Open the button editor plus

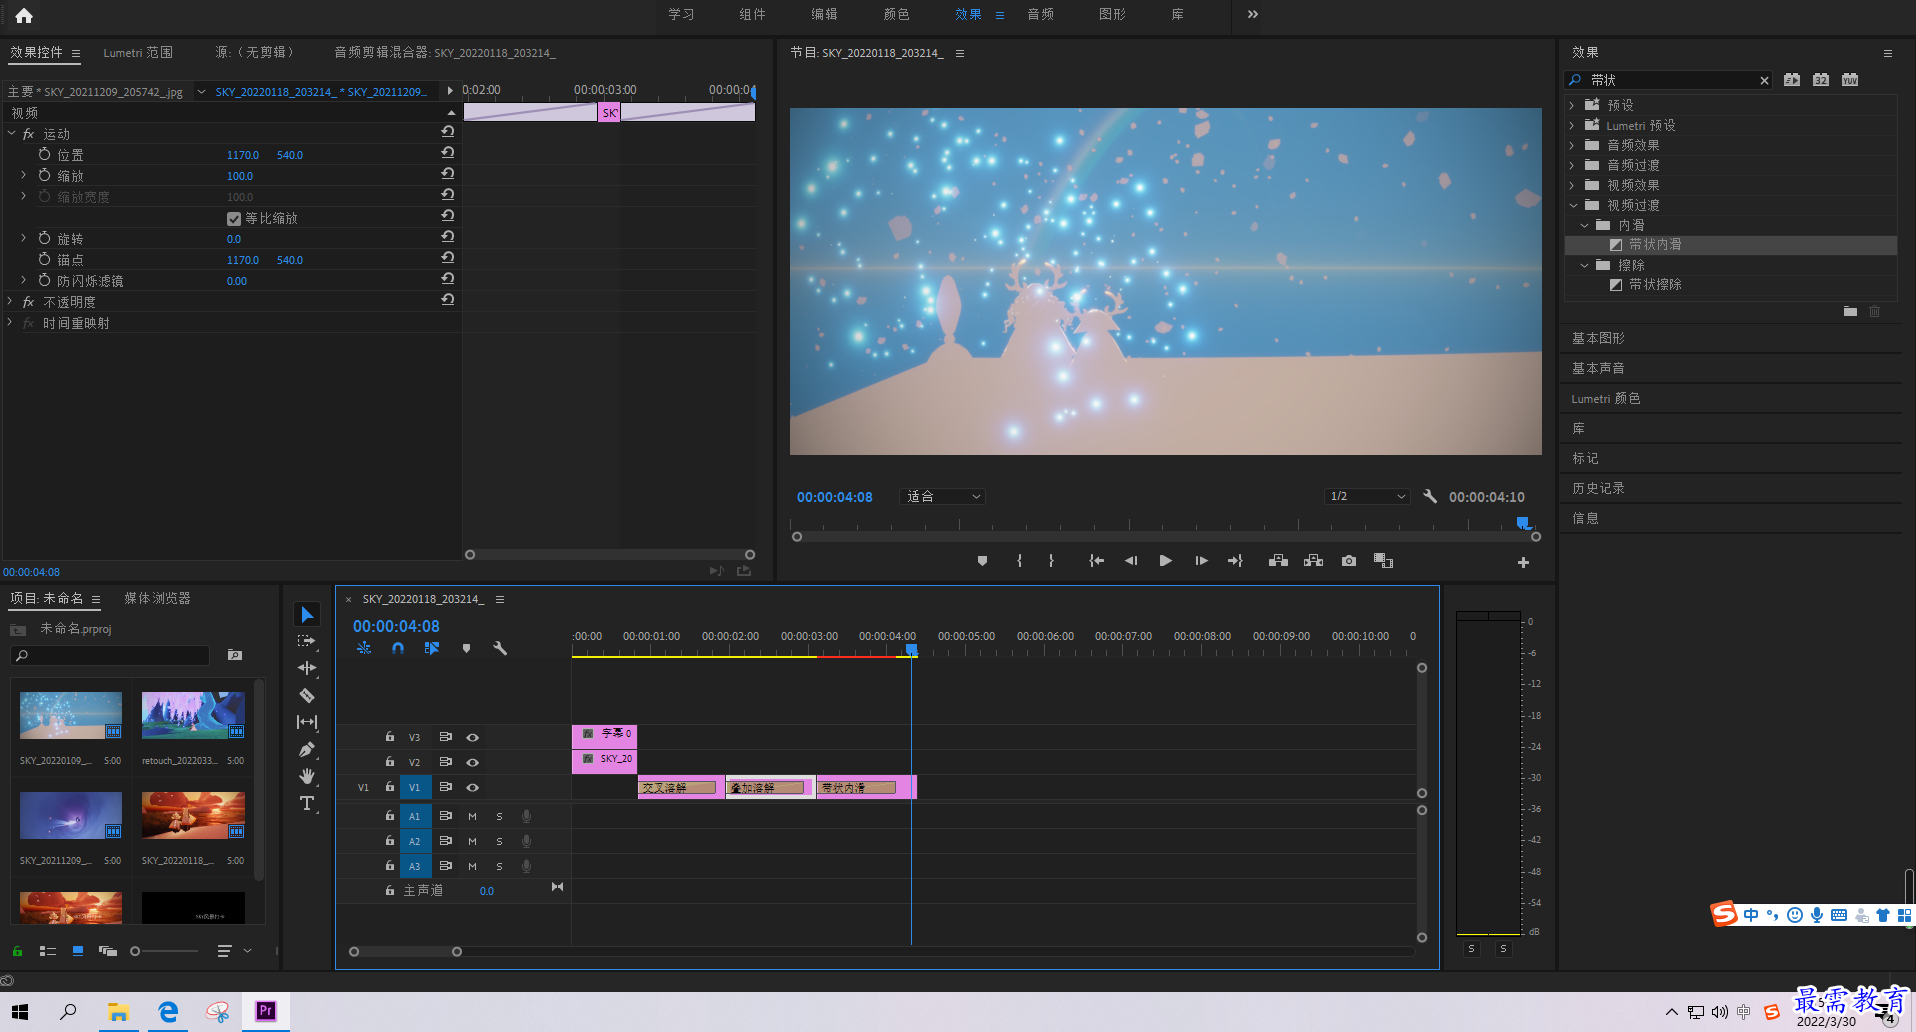1523,562
